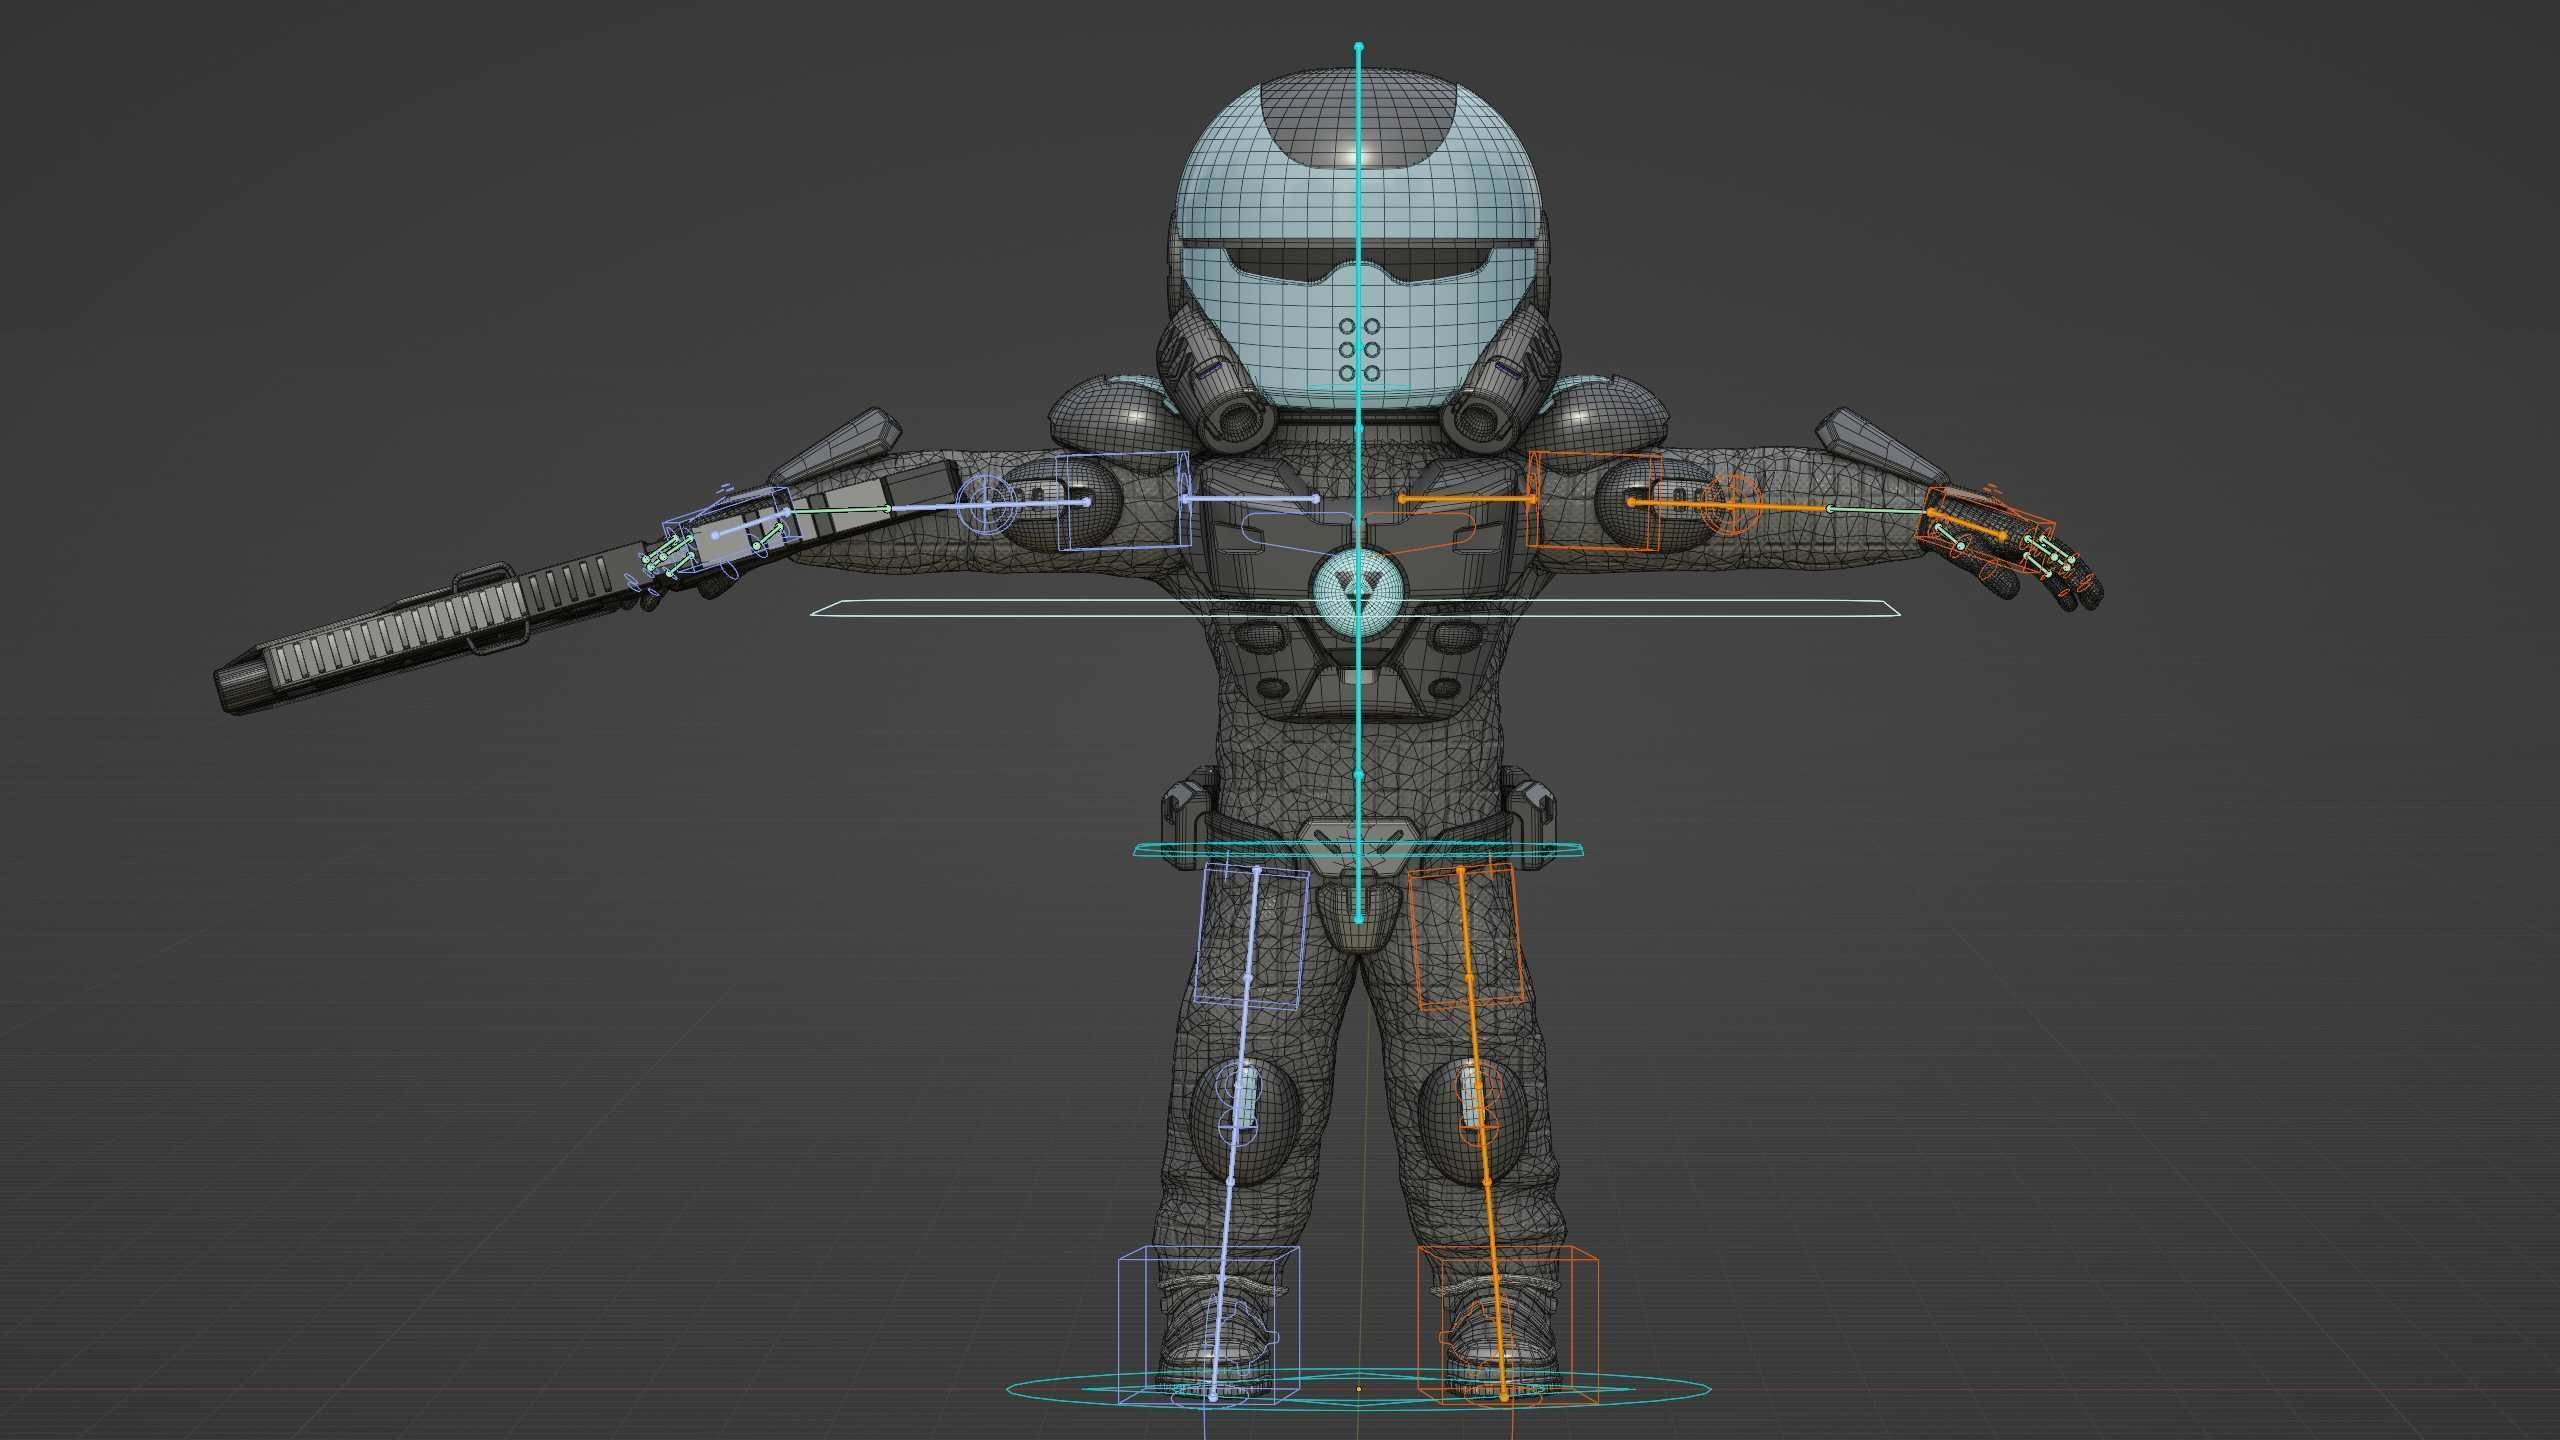
Task: Select the blue thigh box control
Action: click(x=1251, y=936)
